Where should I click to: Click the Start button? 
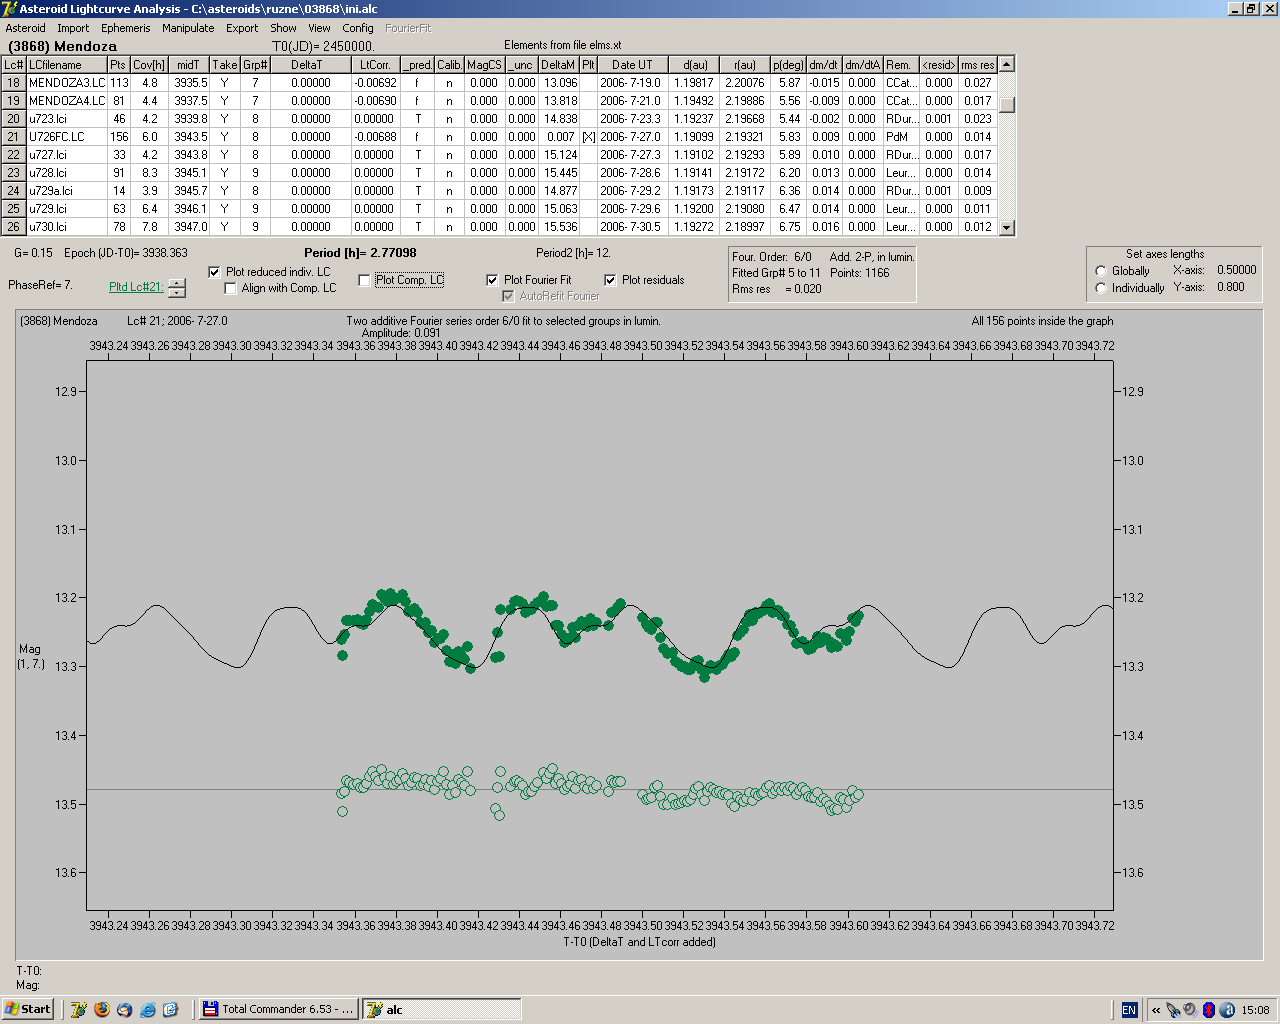[28, 1009]
